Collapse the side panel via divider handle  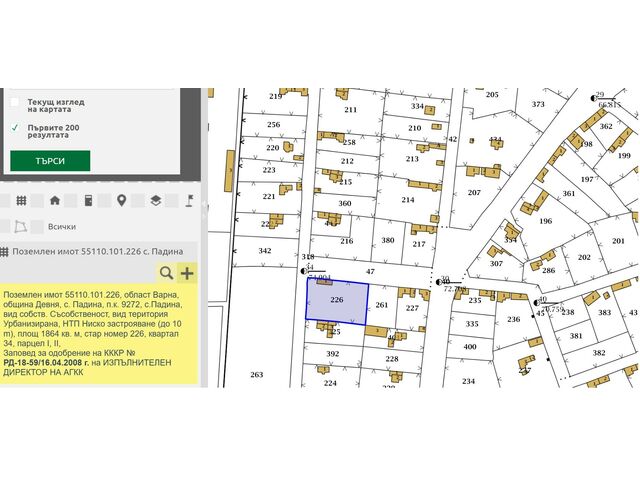(203, 210)
